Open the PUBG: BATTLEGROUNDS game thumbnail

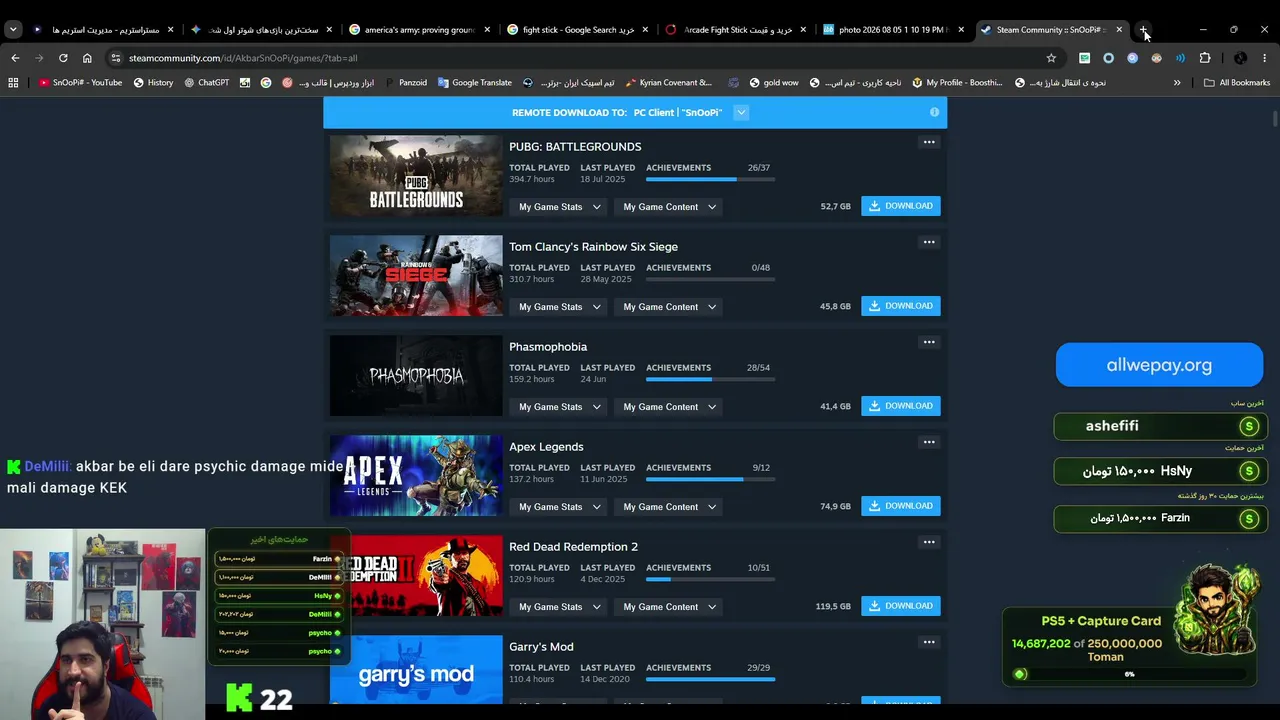click(x=416, y=176)
